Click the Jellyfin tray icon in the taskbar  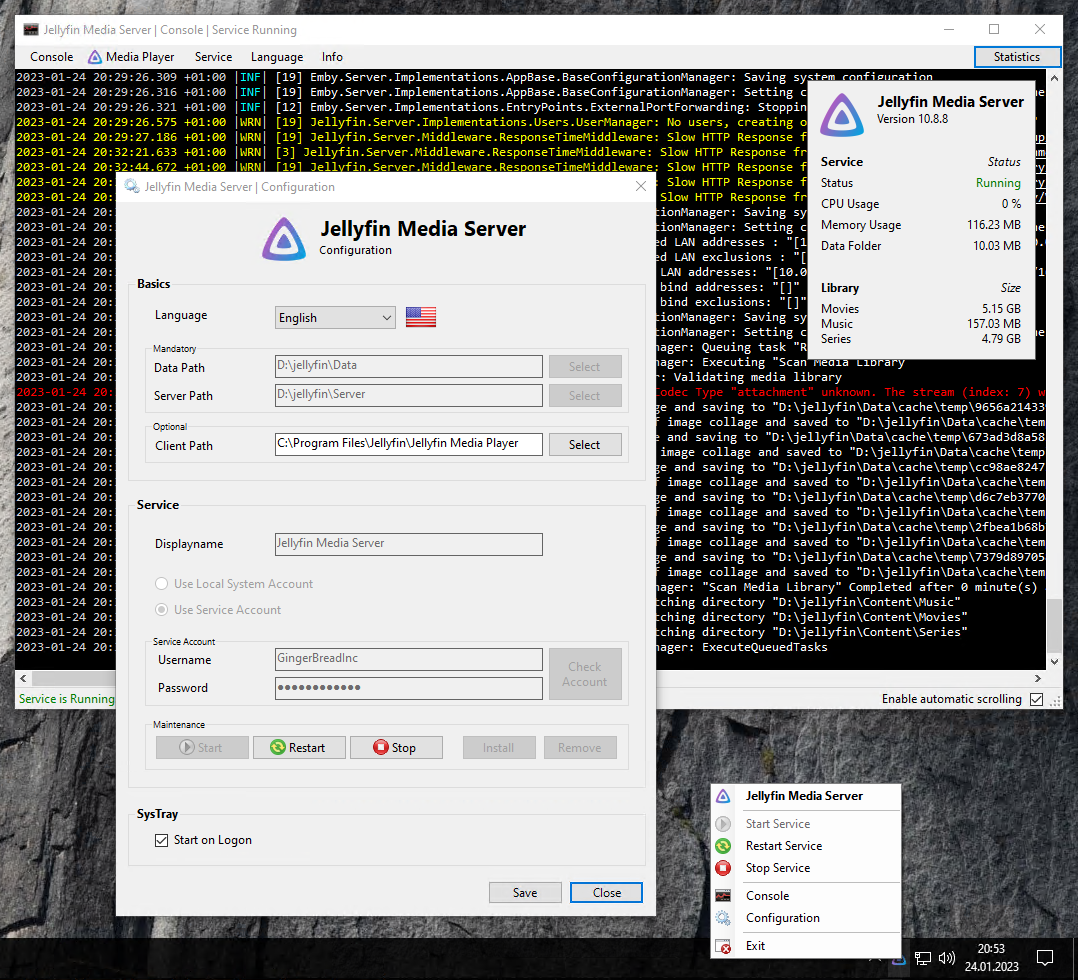[x=898, y=960]
